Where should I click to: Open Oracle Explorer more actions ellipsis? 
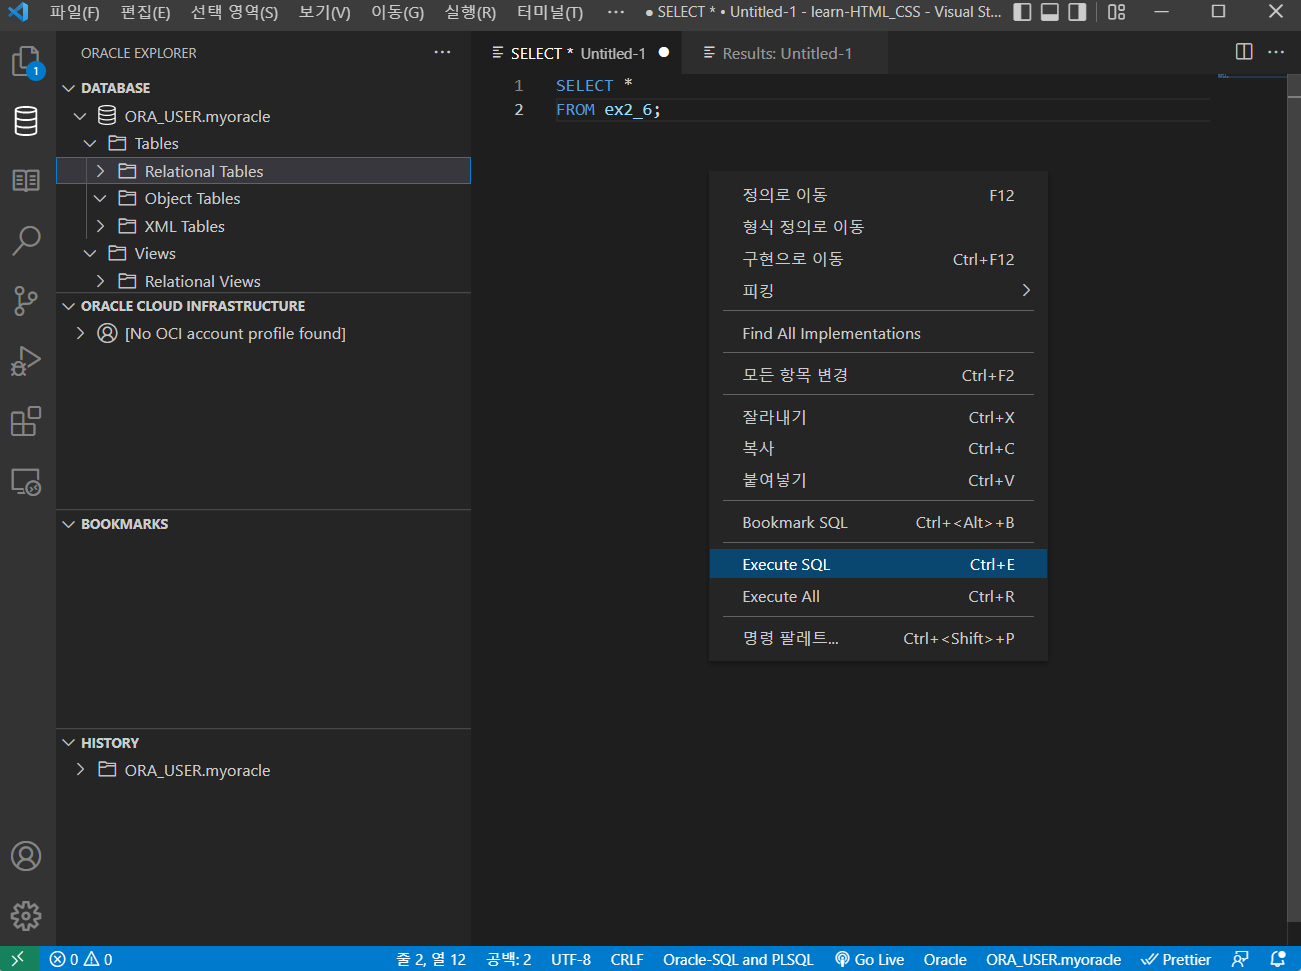[442, 52]
